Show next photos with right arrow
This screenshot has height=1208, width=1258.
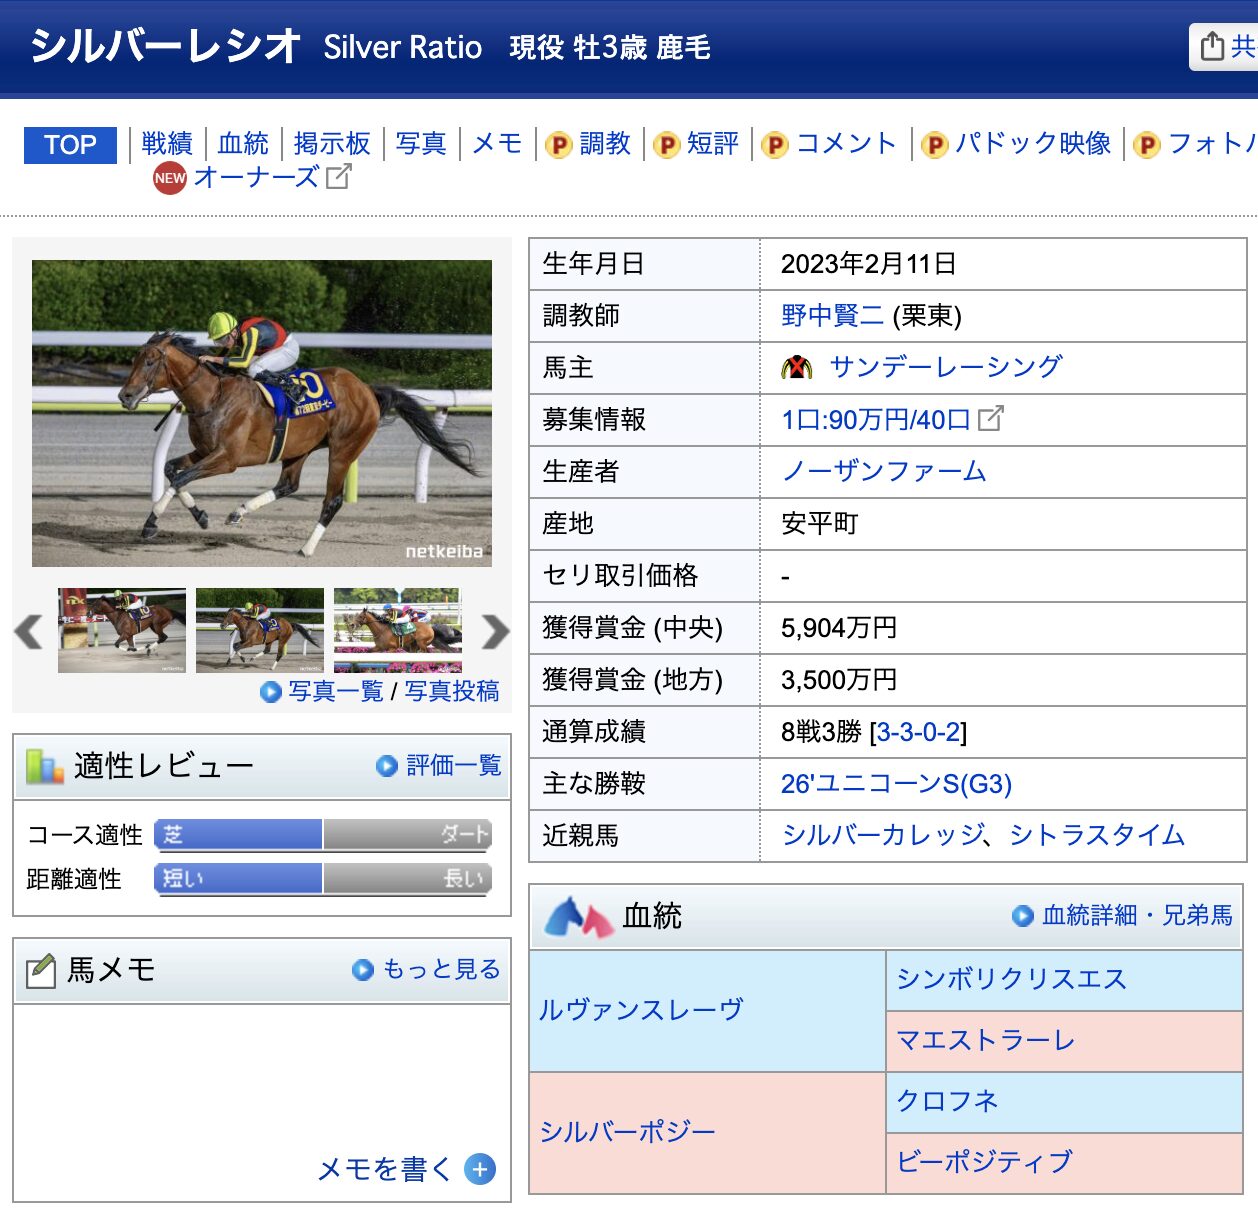pos(495,631)
